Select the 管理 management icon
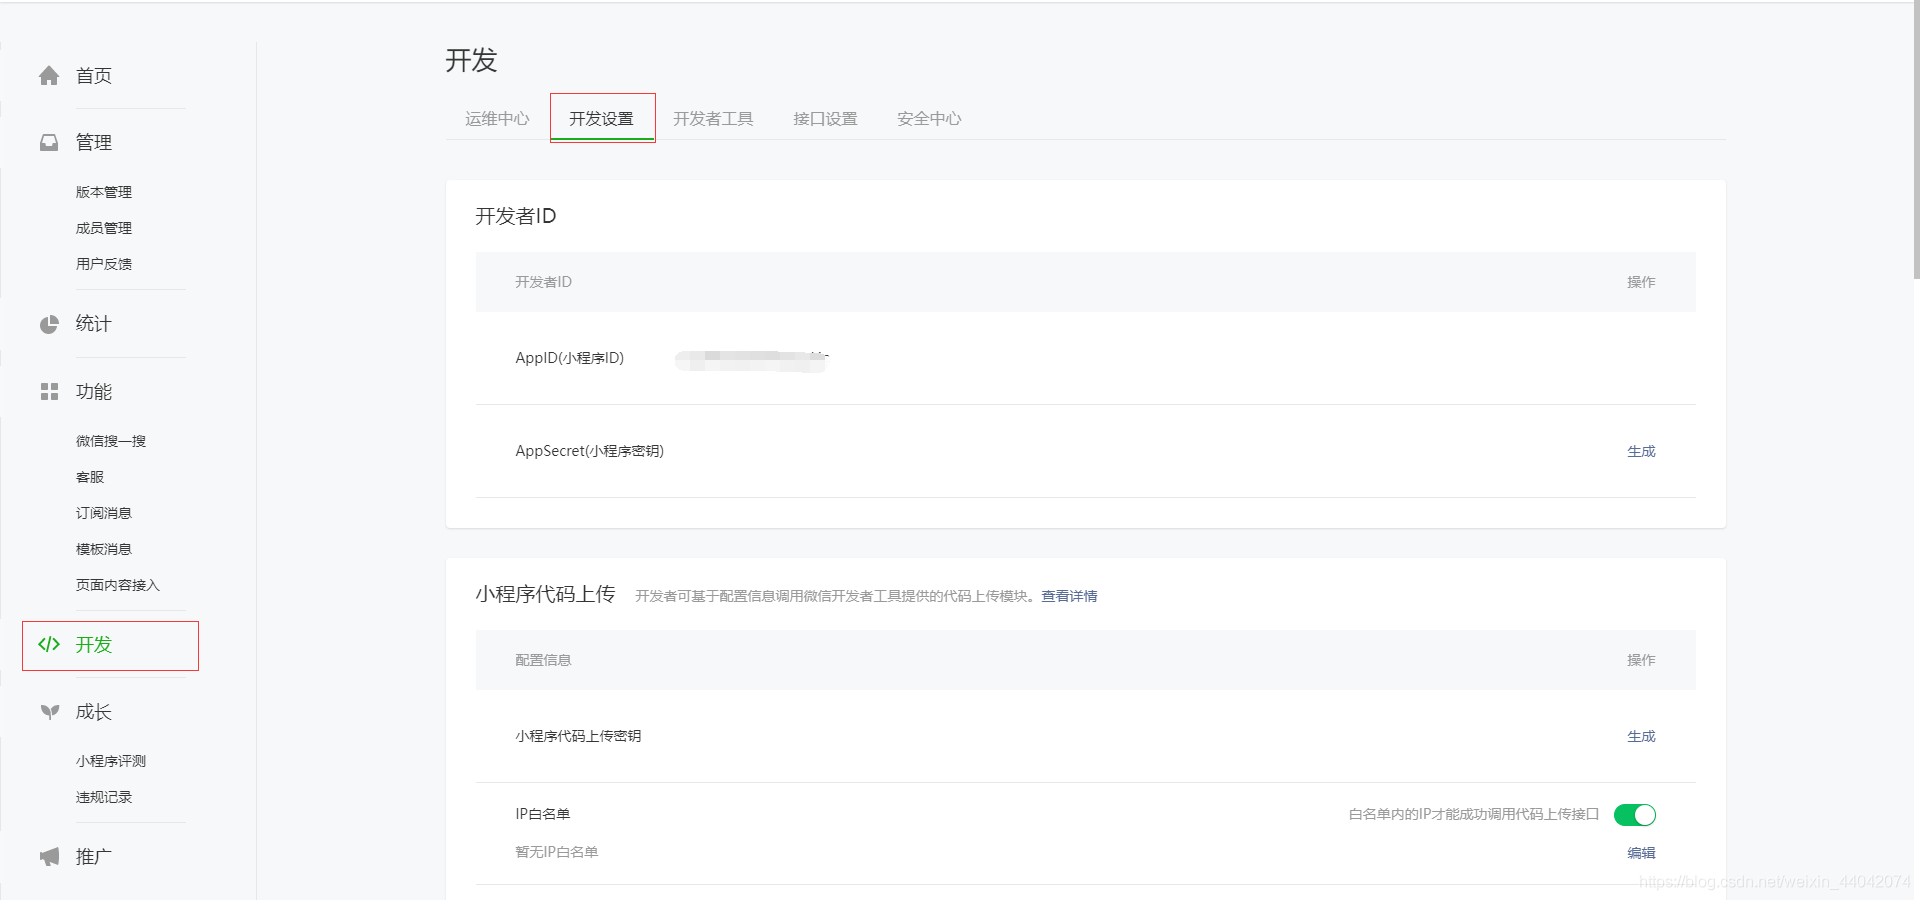The image size is (1920, 900). (48, 142)
